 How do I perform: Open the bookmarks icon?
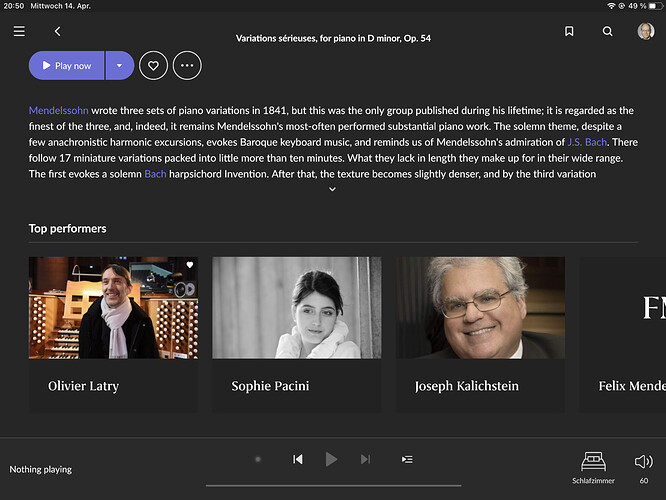[569, 31]
